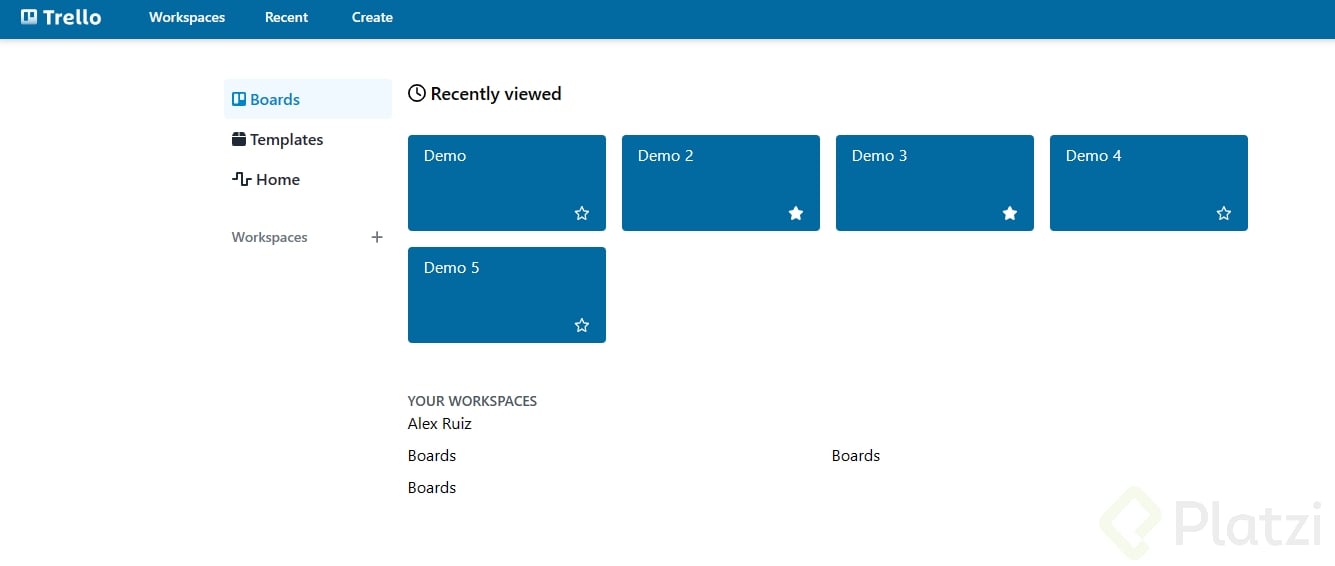Open the Demo 5 board tile
This screenshot has width=1335, height=566.
(490, 290)
